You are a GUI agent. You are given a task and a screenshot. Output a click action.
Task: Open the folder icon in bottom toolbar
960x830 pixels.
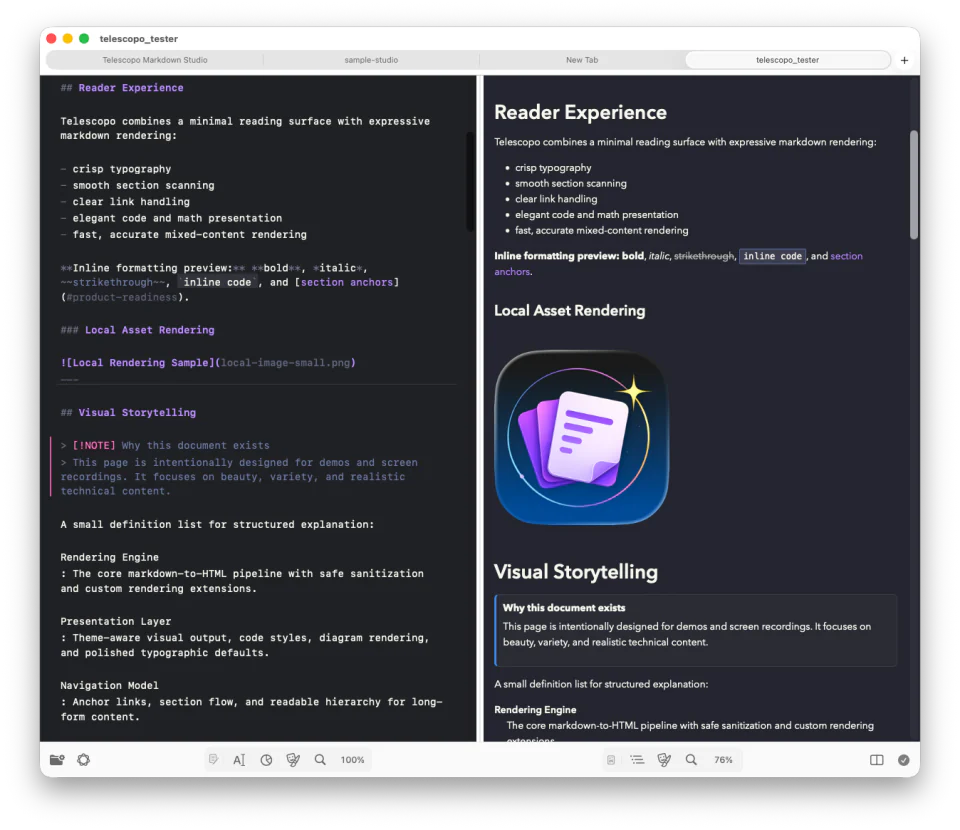click(57, 760)
